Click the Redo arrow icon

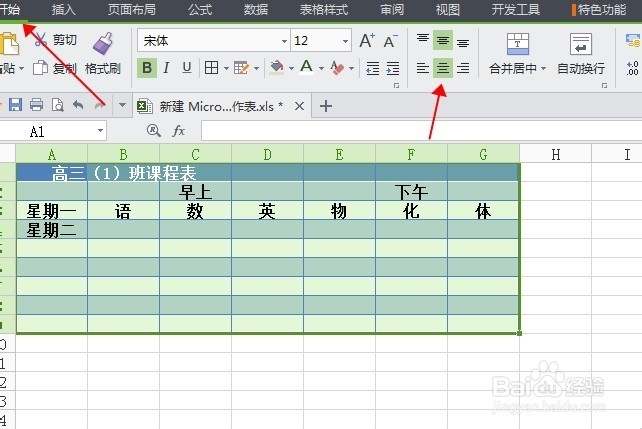pyautogui.click(x=99, y=105)
